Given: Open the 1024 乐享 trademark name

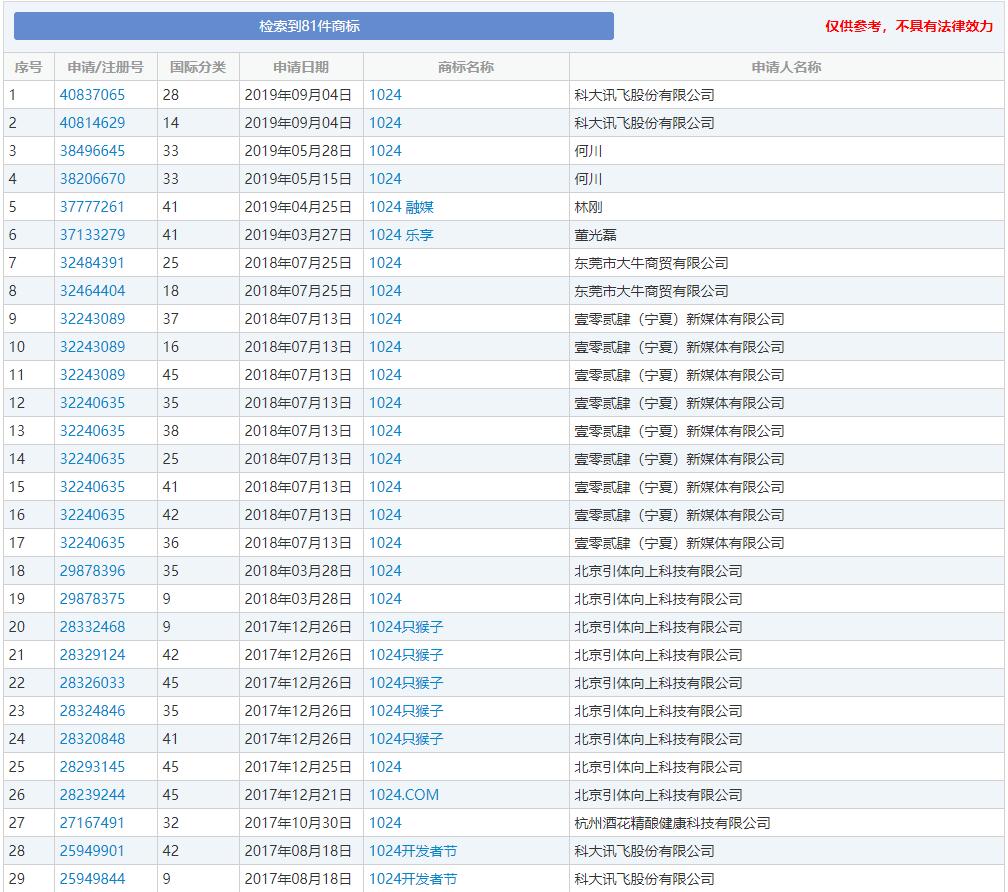Looking at the screenshot, I should [x=401, y=235].
